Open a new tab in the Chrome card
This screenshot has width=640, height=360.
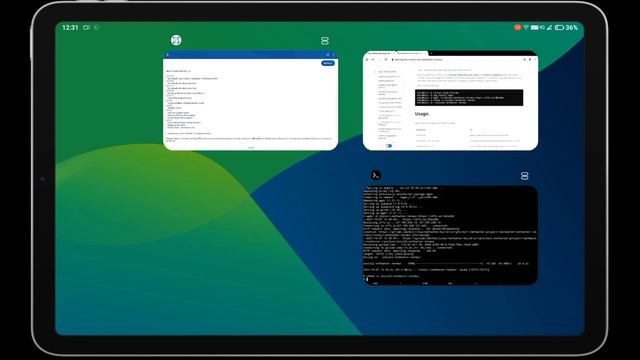(431, 53)
